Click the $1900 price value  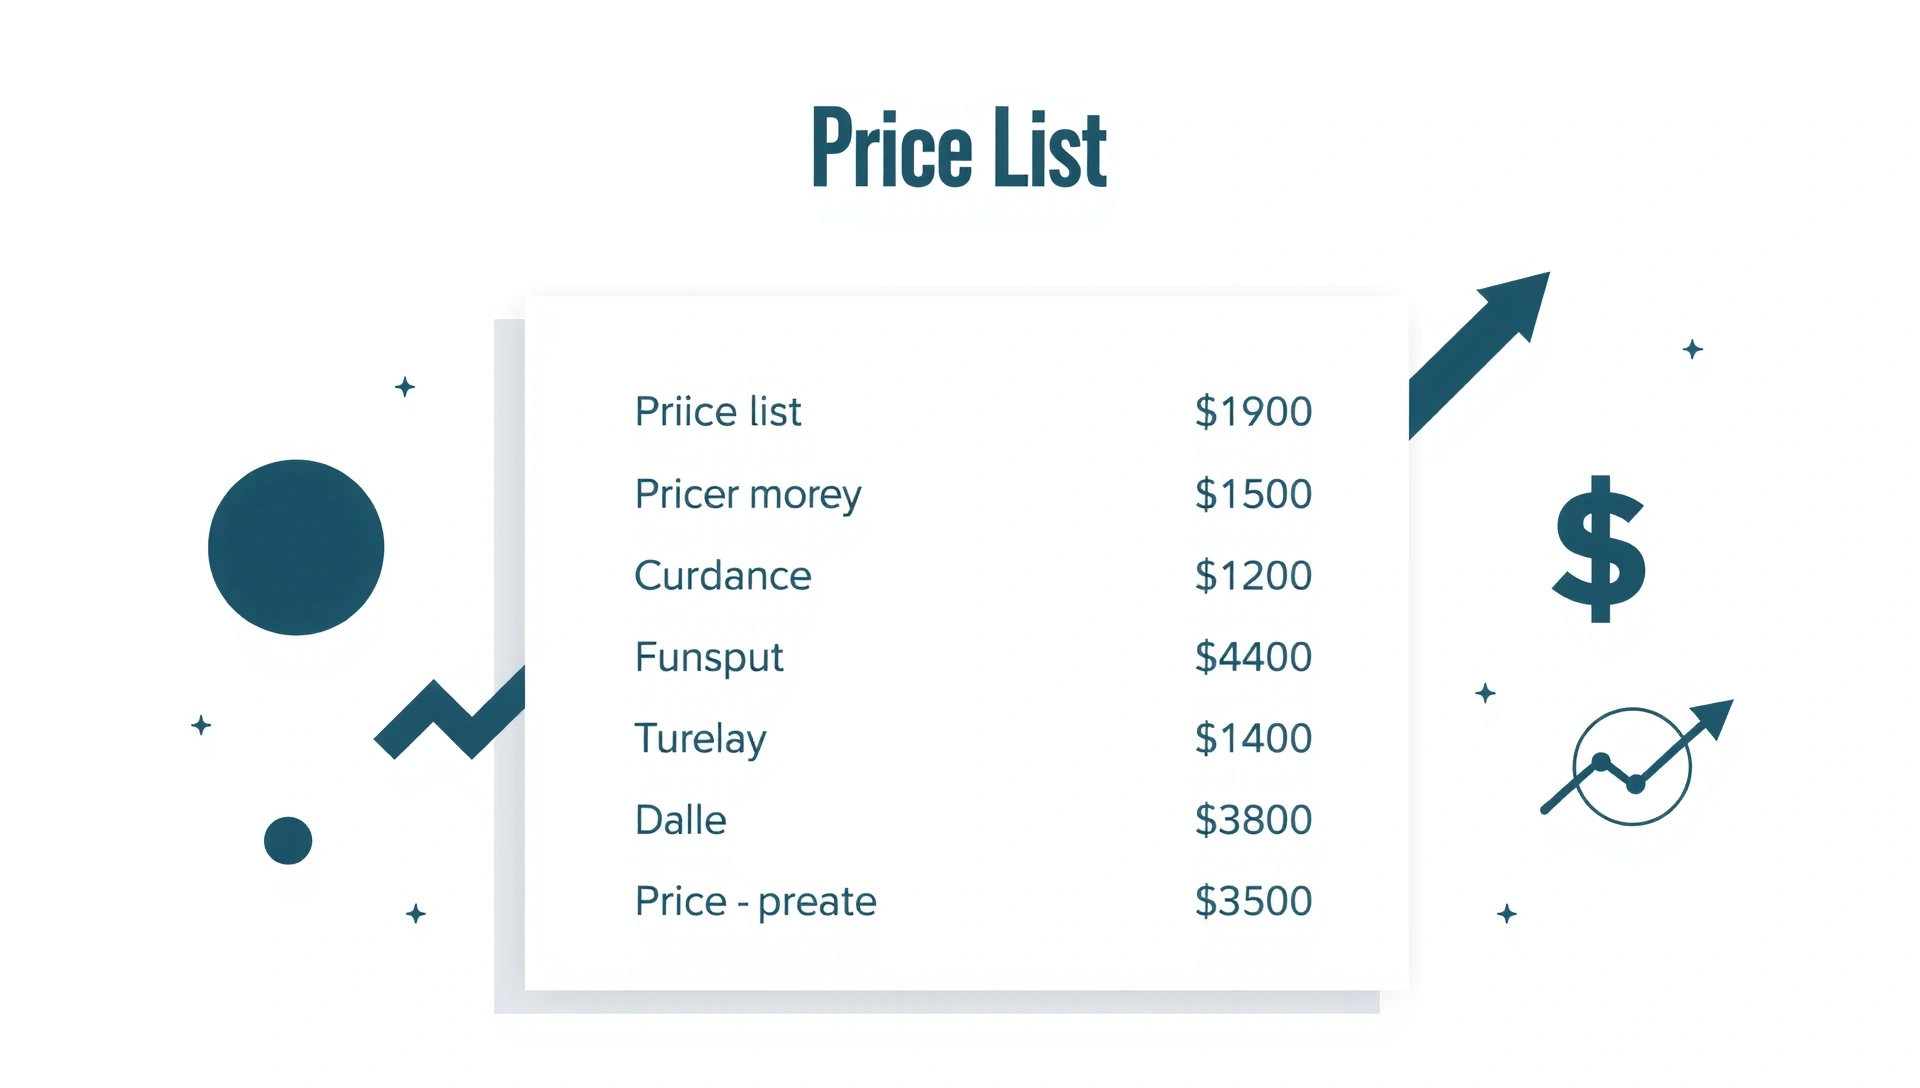point(1253,412)
